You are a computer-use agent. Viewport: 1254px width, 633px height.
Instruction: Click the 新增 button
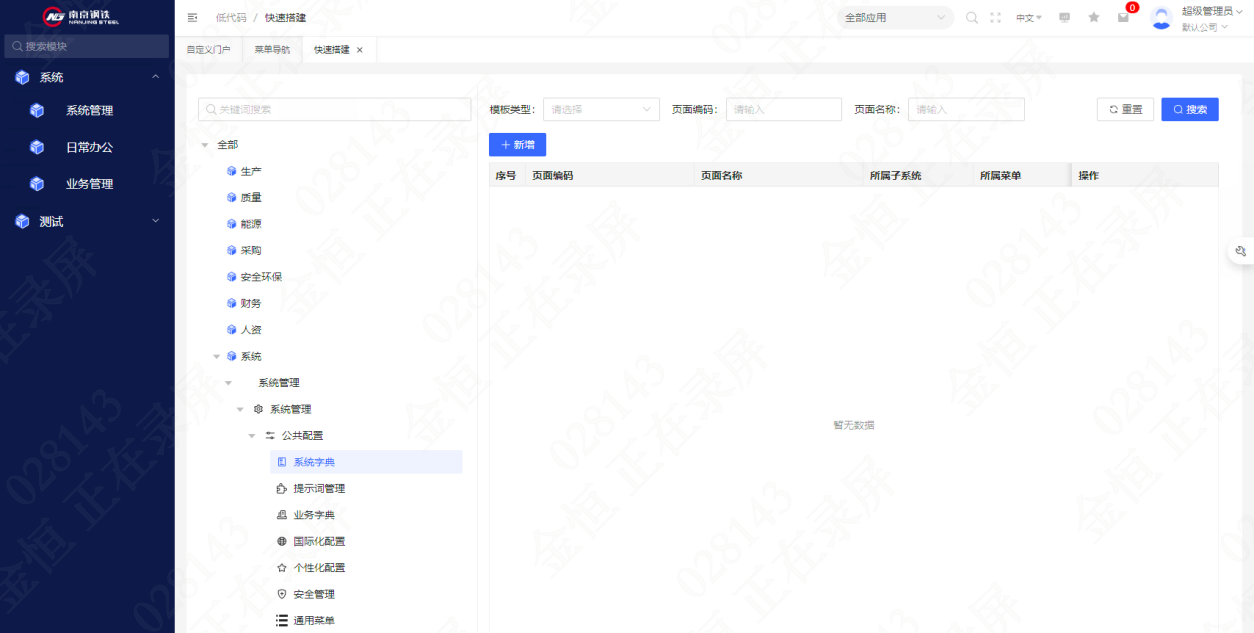(x=517, y=145)
